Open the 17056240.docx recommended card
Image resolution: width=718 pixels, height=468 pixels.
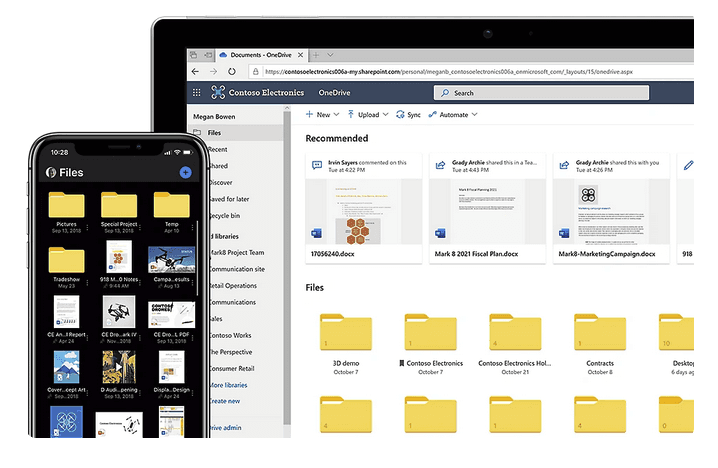point(364,208)
